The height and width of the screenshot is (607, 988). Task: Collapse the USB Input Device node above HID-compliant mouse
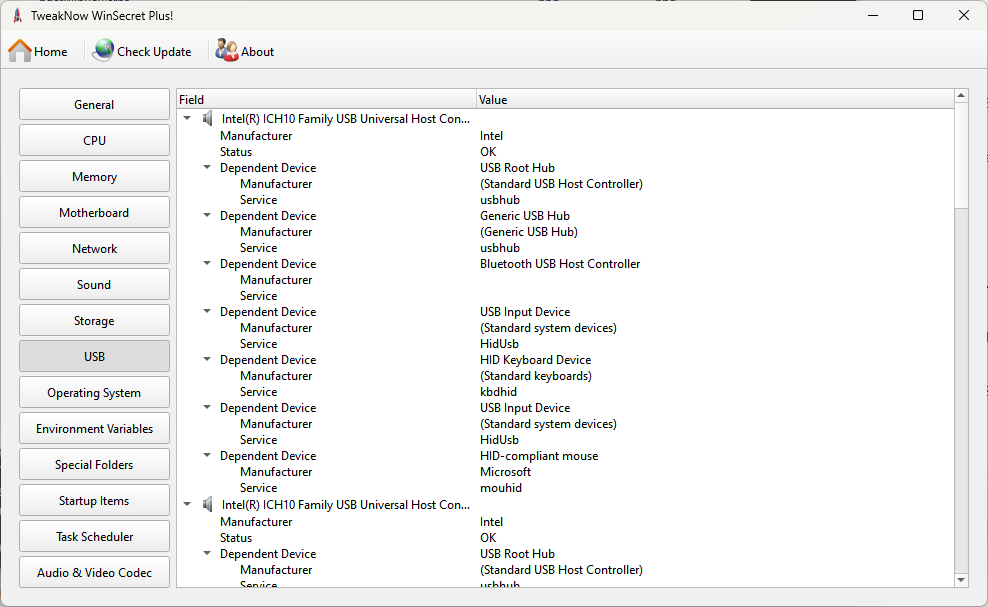[x=207, y=407]
